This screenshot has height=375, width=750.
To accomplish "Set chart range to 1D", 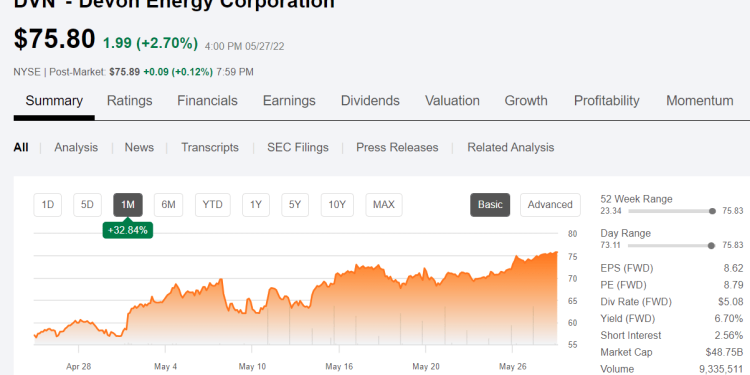I will pos(48,205).
